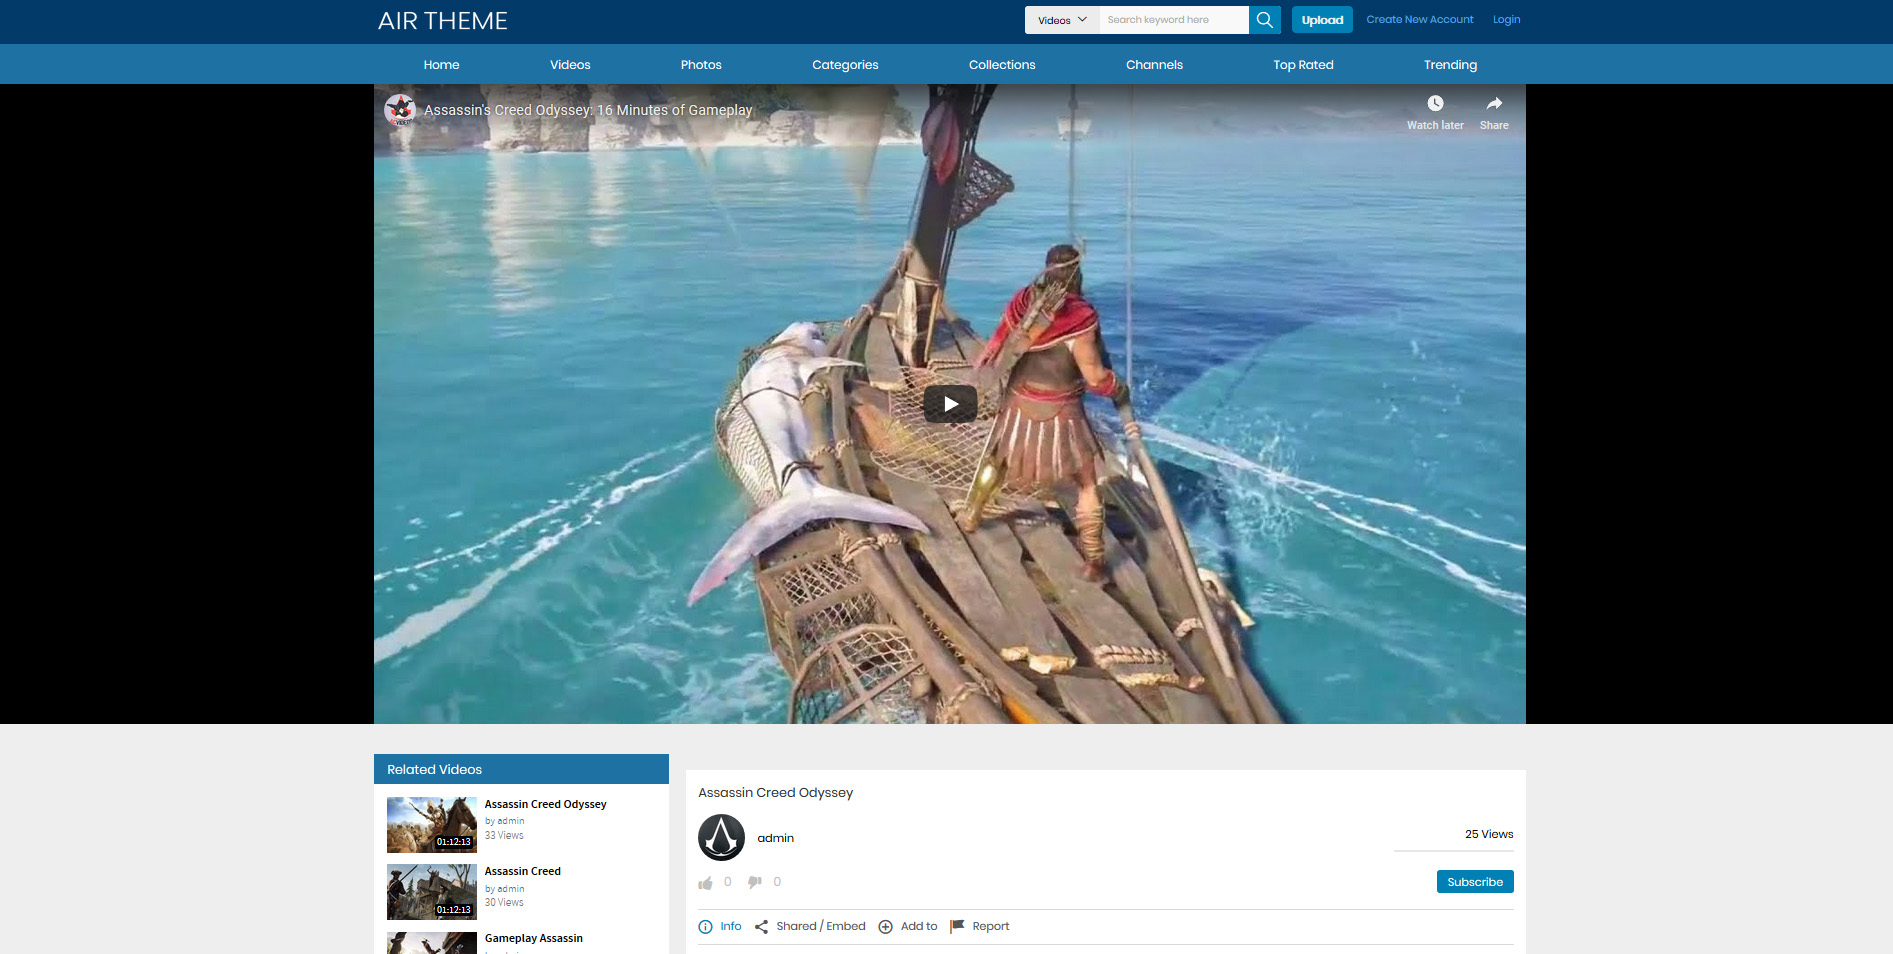Open the Collections menu item
This screenshot has height=954, width=1893.
click(1002, 65)
